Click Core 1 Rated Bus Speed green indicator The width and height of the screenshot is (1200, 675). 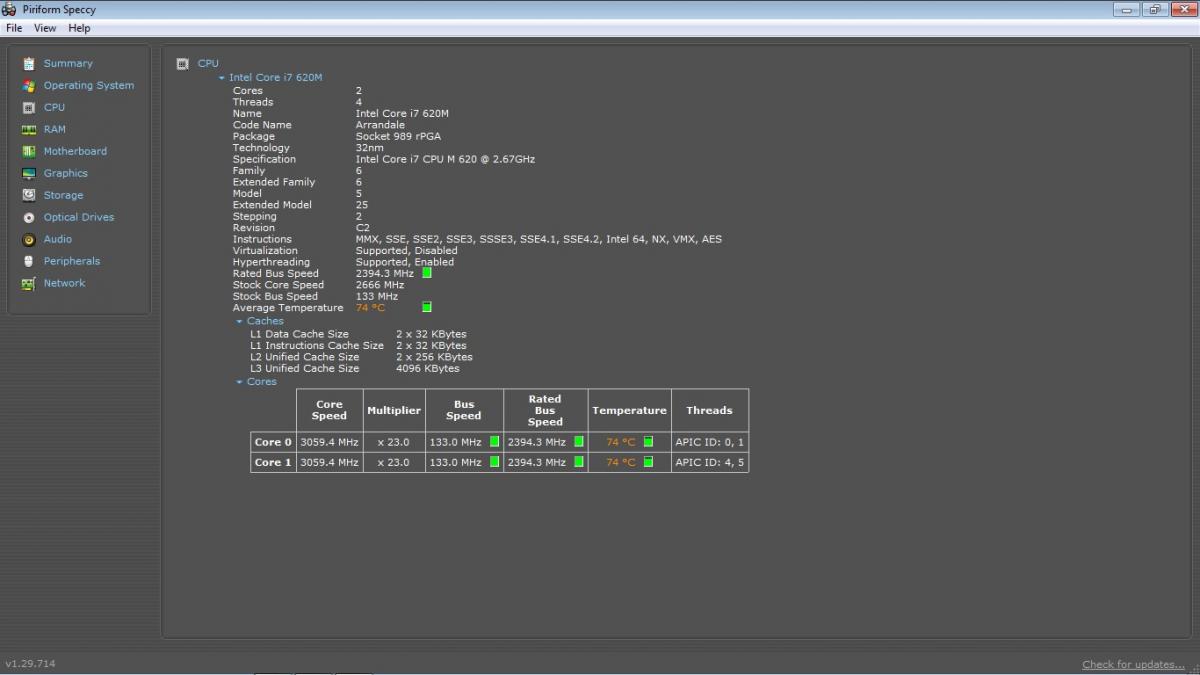[x=579, y=462]
